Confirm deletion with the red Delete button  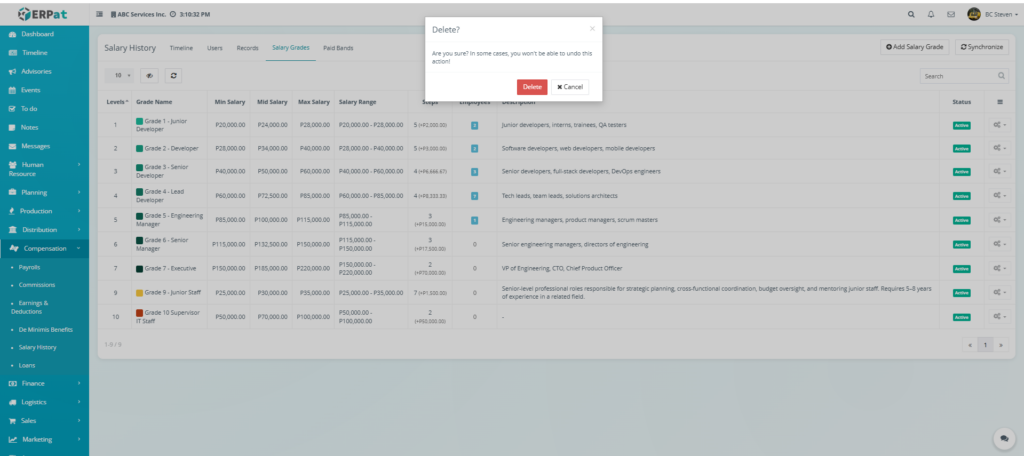tap(532, 87)
